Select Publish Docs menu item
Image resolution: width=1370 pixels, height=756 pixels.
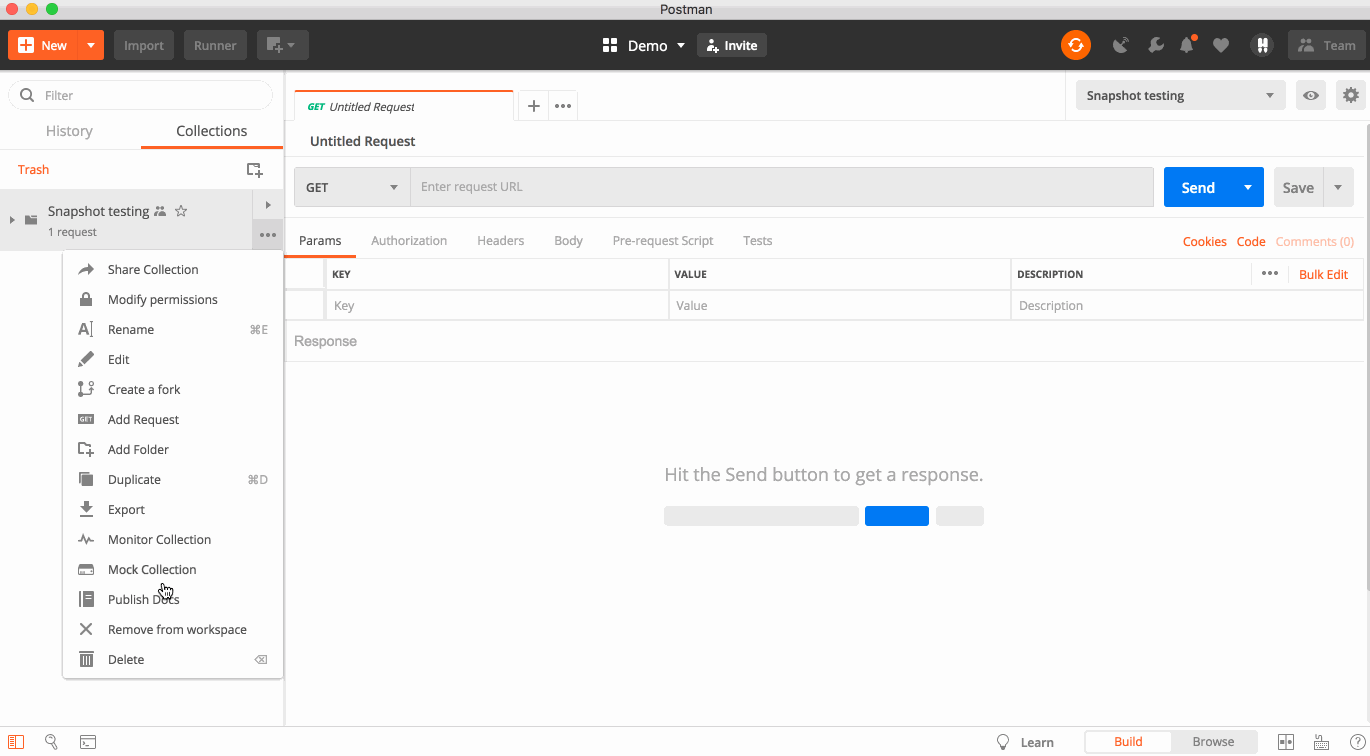[x=172, y=599]
